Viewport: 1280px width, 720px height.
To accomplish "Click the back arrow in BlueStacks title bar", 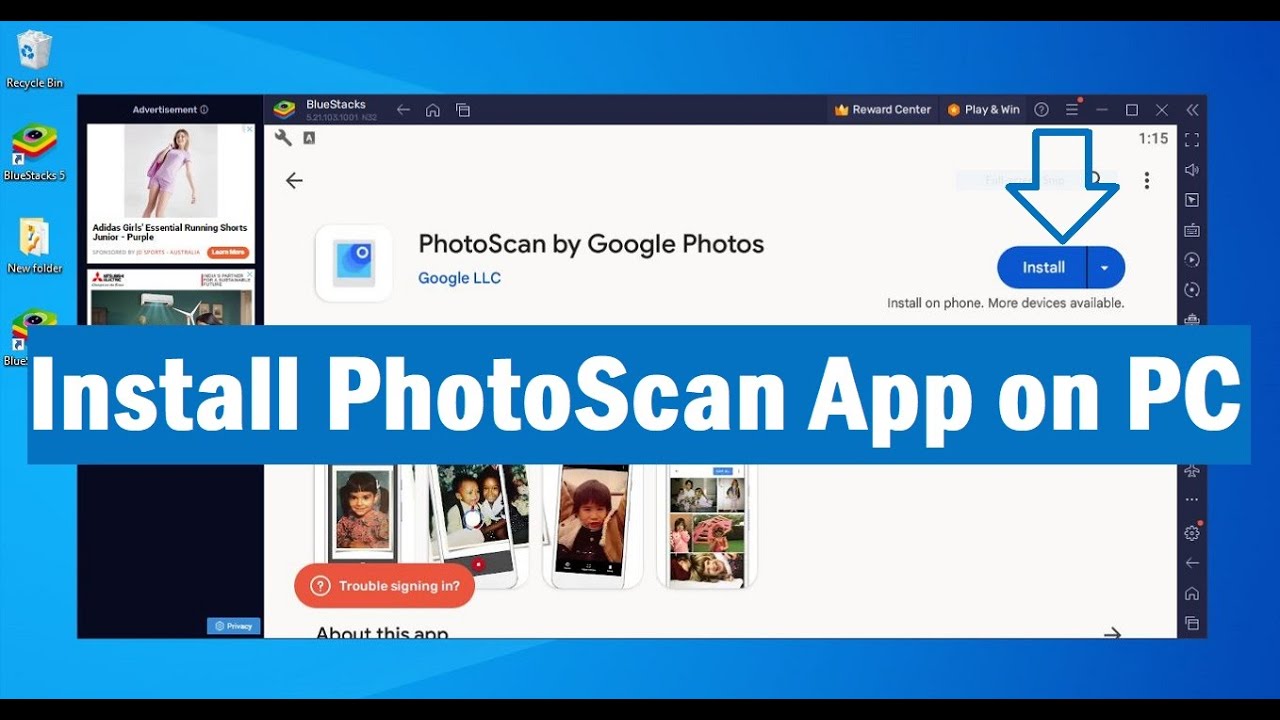I will (x=403, y=110).
